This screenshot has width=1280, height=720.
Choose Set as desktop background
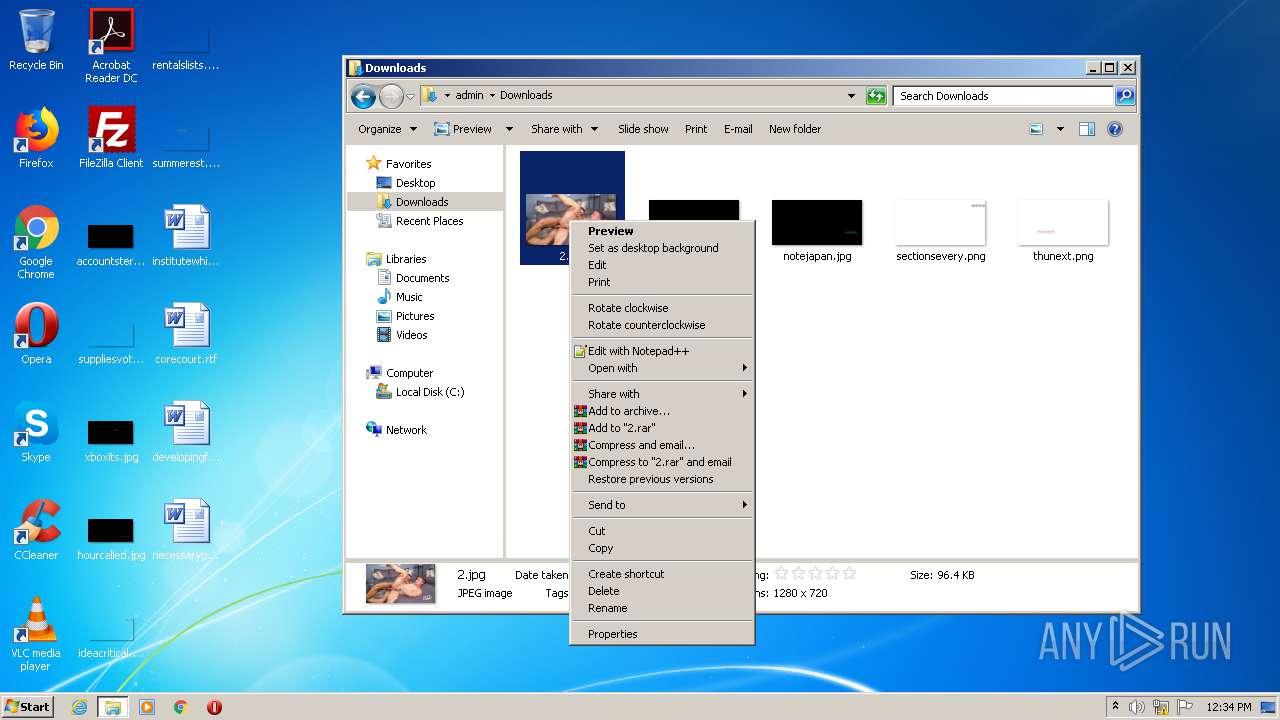click(x=662, y=248)
